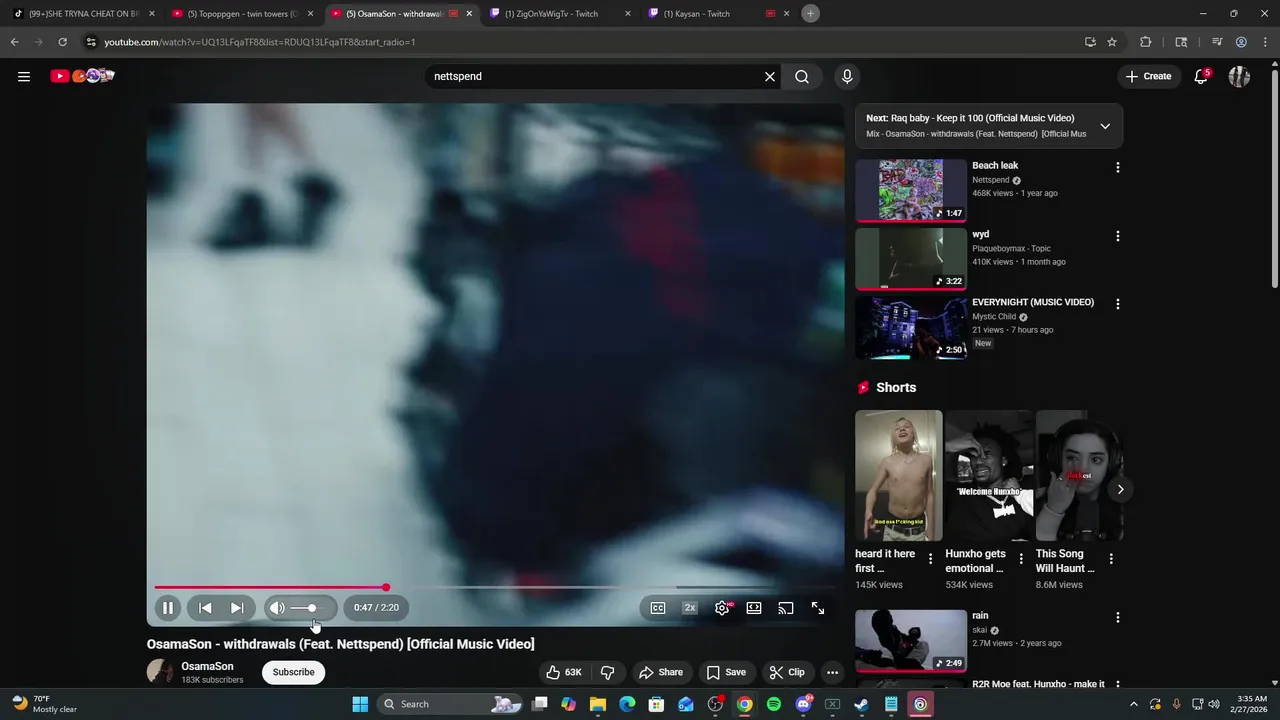Open the Chrome extensions puzzle icon
The height and width of the screenshot is (720, 1280).
1146,42
